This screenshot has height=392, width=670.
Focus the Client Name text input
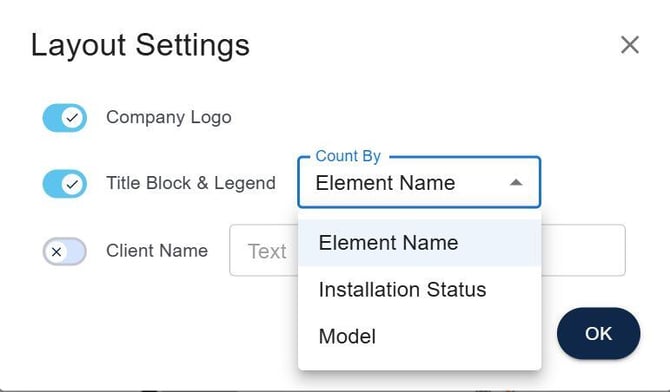263,251
